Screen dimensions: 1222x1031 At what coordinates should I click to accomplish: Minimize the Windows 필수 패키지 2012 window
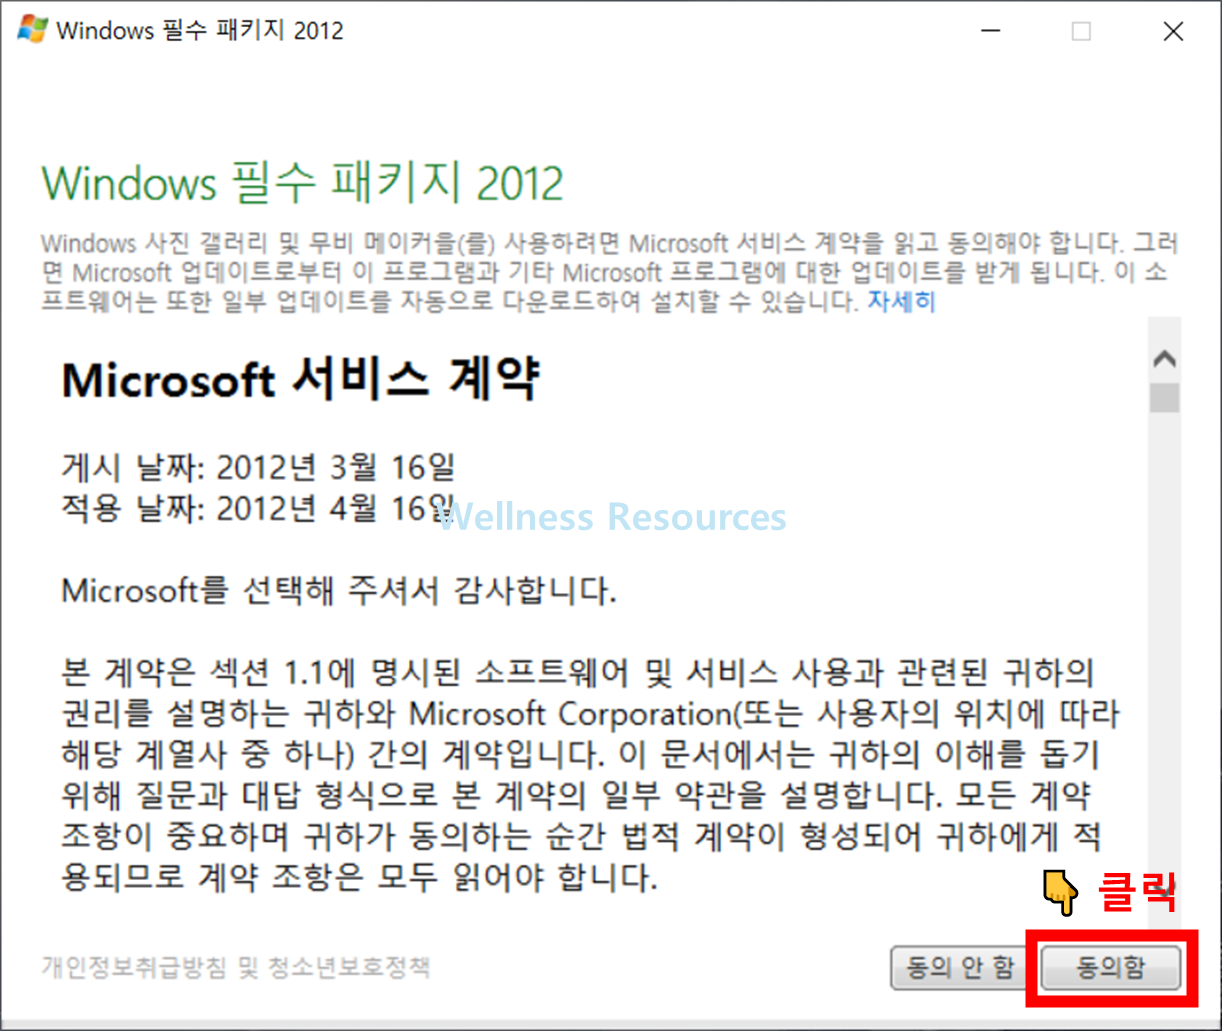990,31
